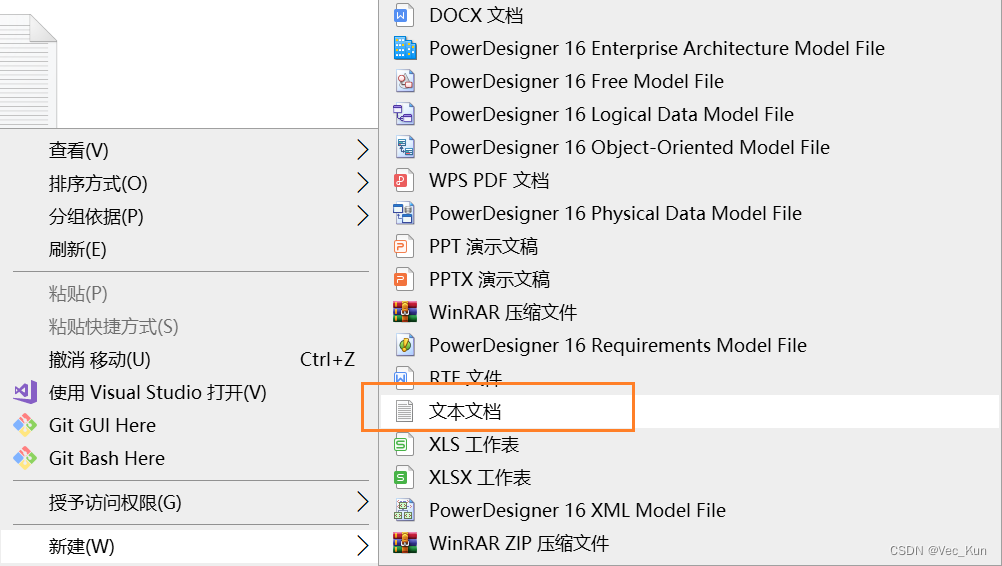Expand the 新建(W) submenu arrow
The width and height of the screenshot is (1002, 566).
[x=362, y=546]
